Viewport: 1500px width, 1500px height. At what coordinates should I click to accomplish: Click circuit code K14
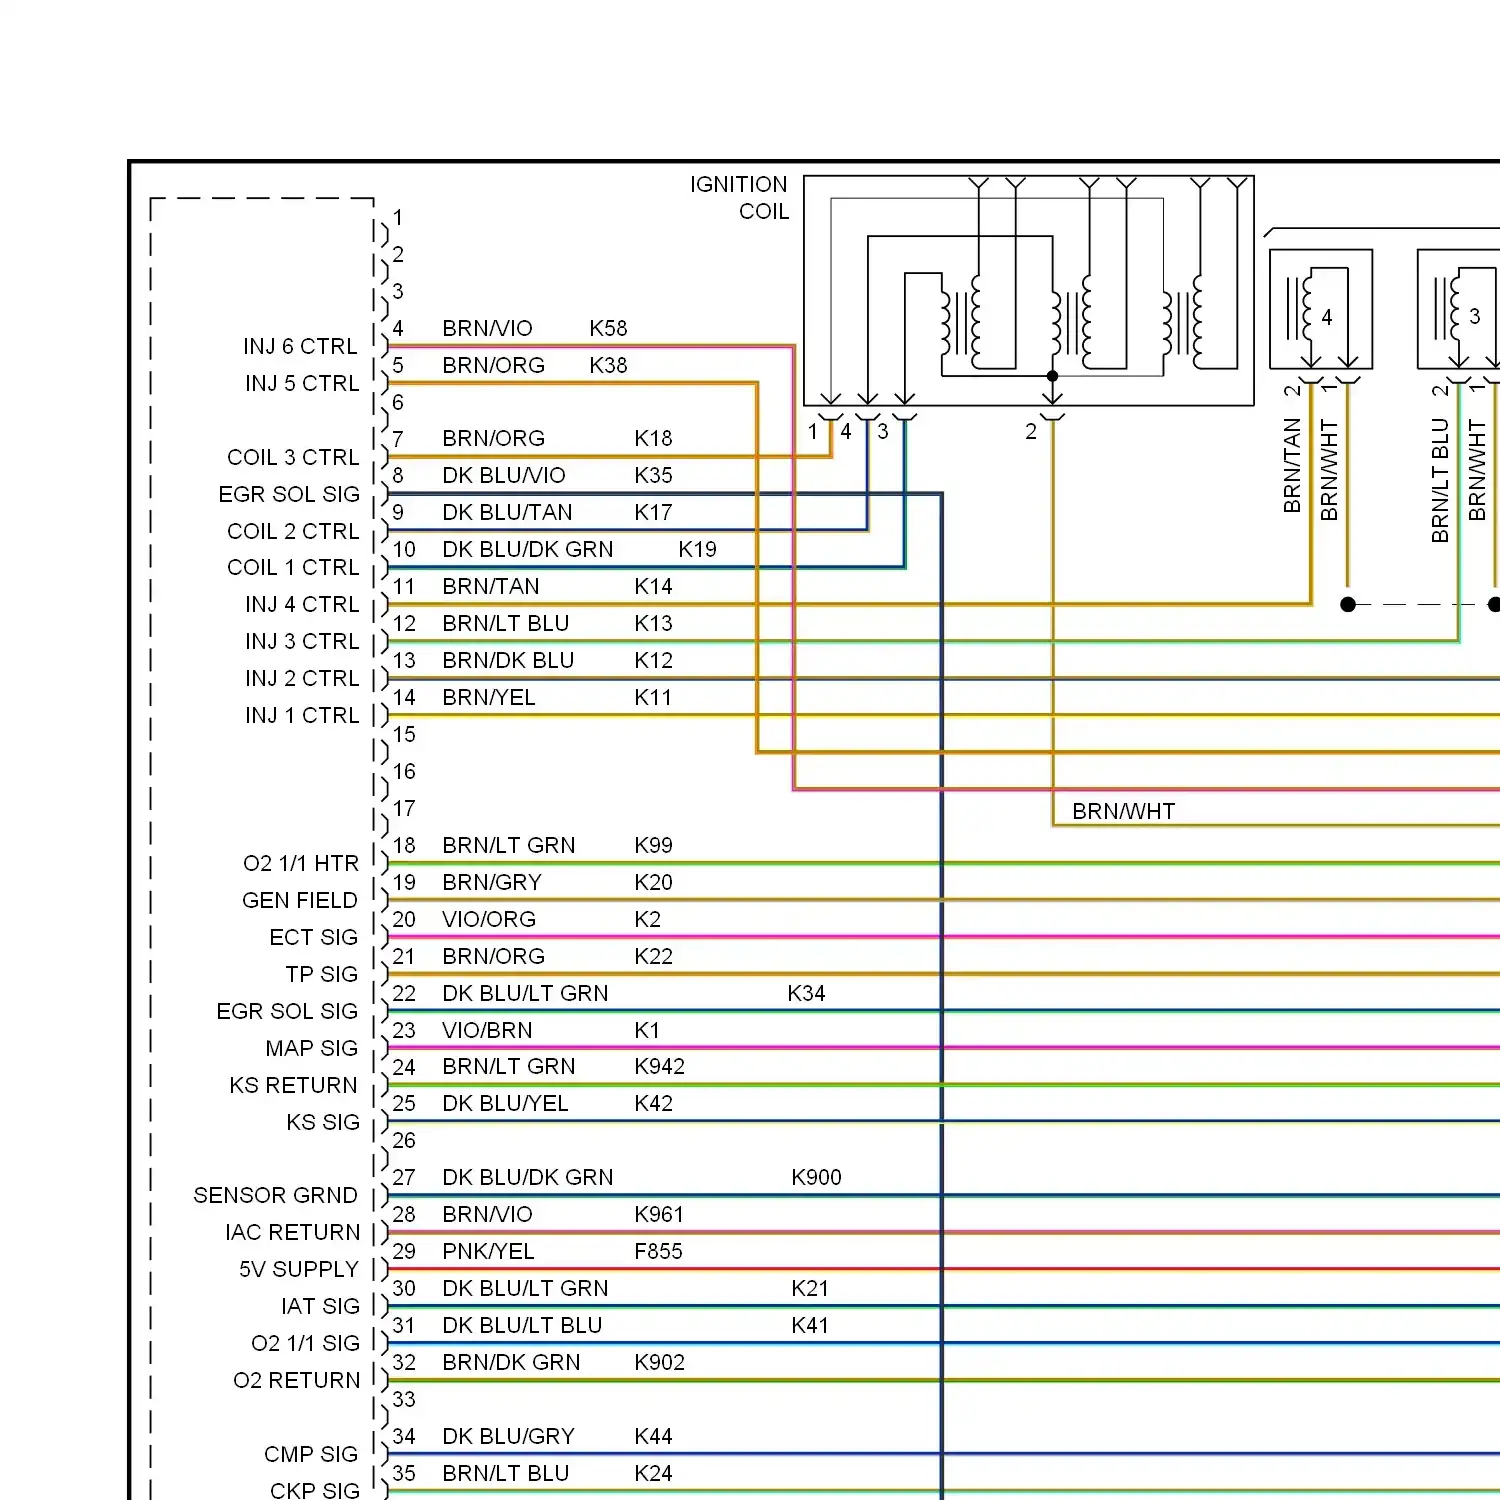pos(653,586)
